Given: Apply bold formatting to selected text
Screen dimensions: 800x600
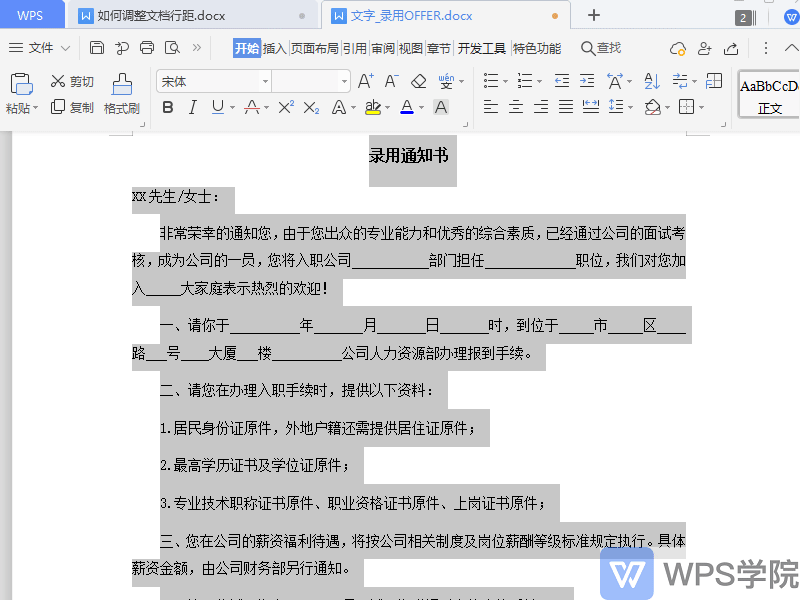Looking at the screenshot, I should [168, 106].
